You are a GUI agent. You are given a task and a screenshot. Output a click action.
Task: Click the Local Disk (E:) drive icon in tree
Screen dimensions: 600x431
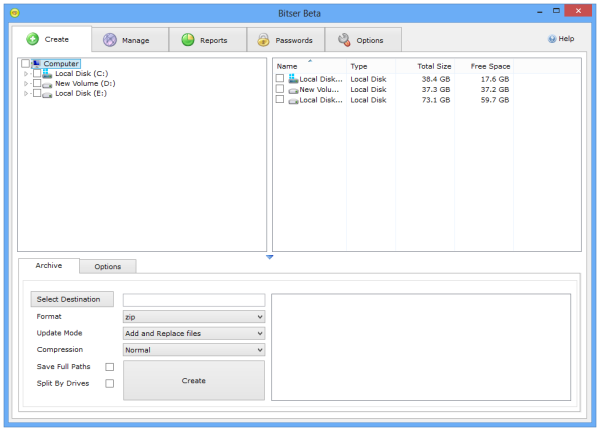[47, 95]
